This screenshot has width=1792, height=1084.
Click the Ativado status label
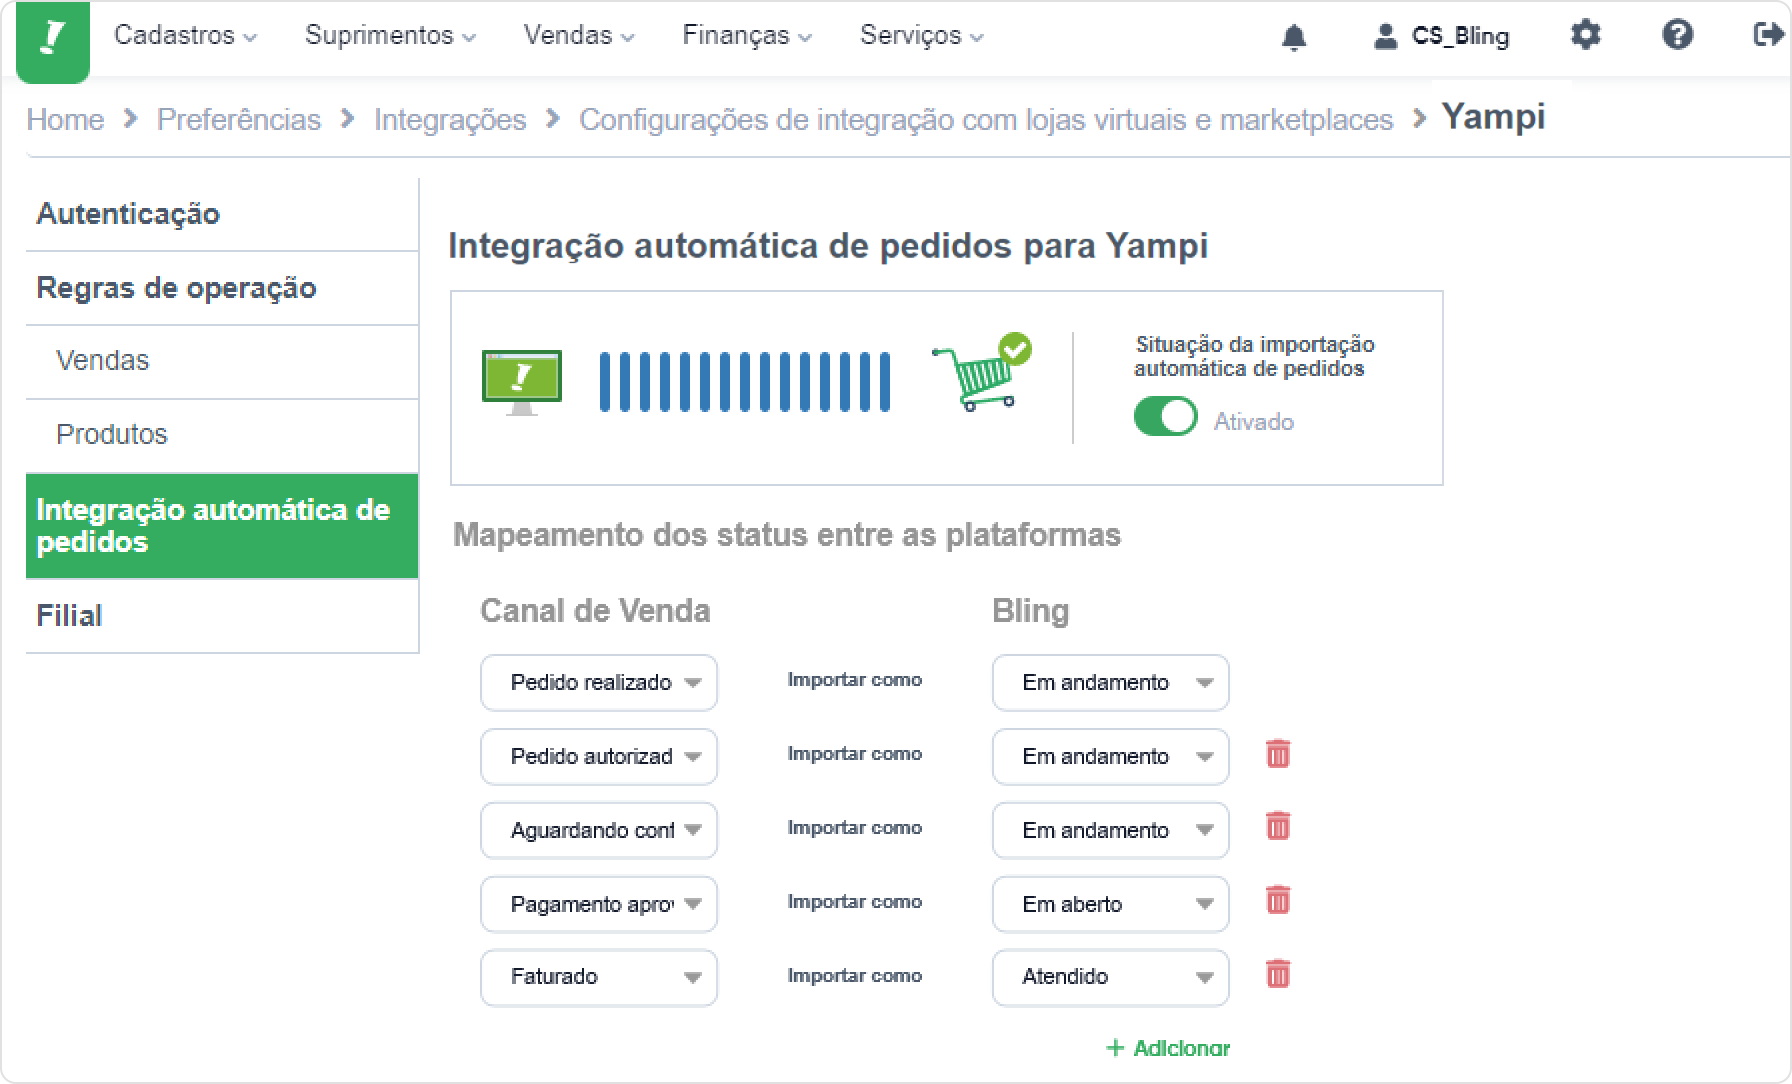point(1254,422)
